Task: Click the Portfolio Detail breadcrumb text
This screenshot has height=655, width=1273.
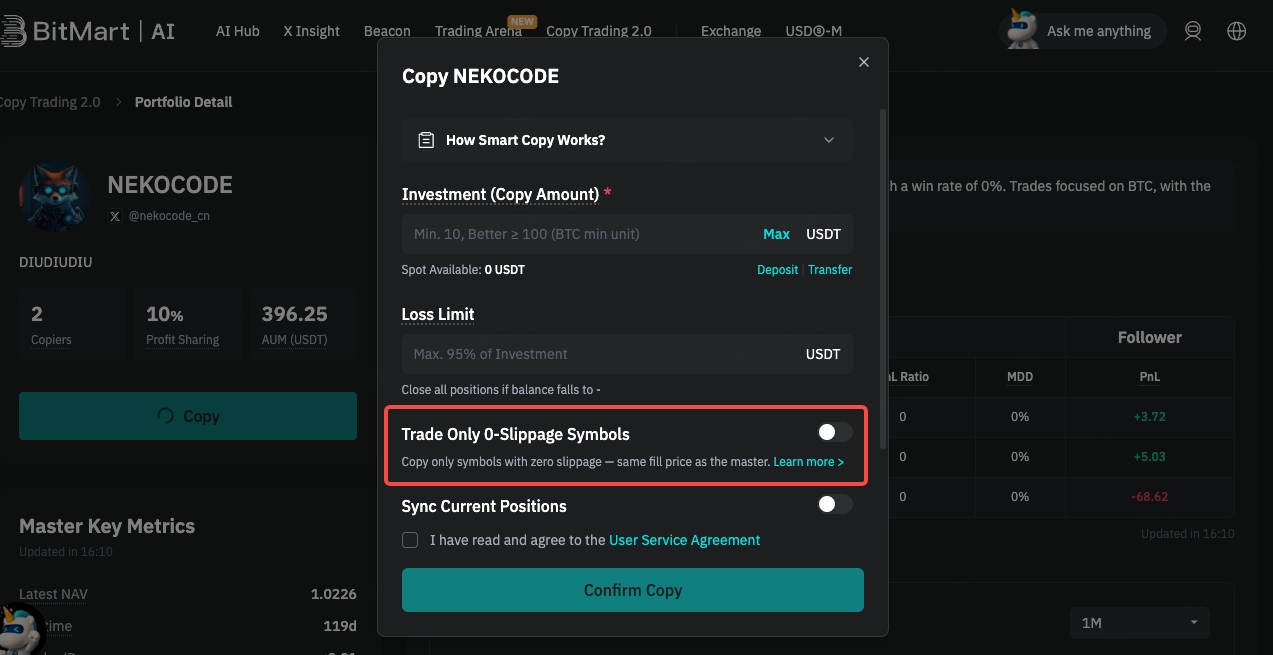Action: [183, 102]
